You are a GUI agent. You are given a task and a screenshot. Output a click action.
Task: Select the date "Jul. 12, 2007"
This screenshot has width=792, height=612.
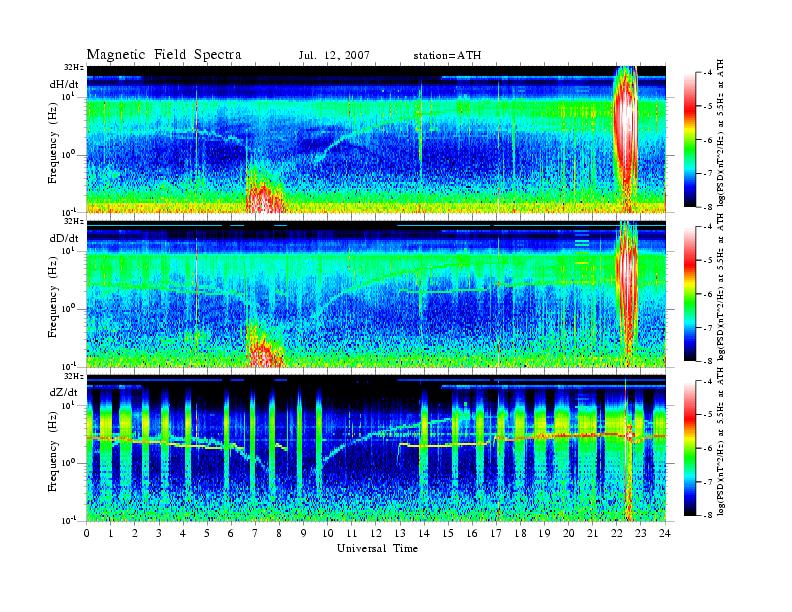(x=334, y=55)
